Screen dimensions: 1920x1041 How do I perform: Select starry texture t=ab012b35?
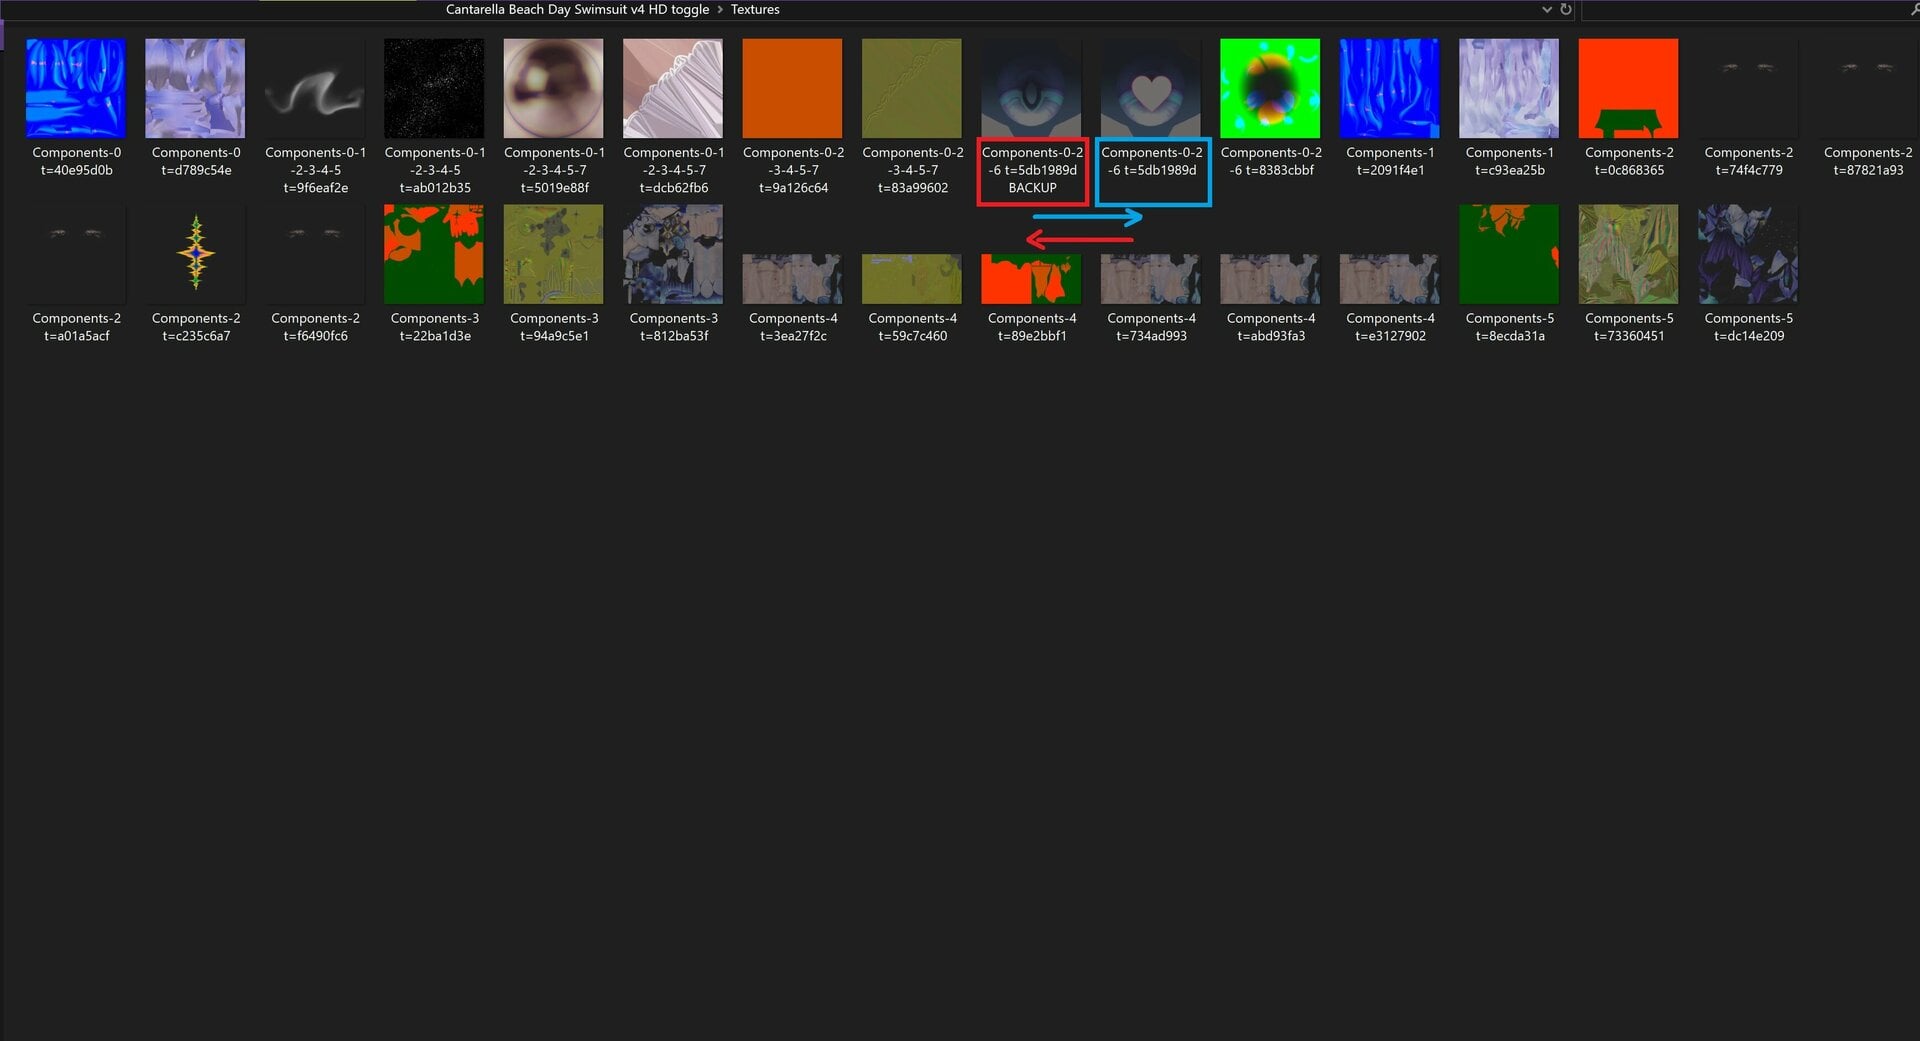[434, 88]
